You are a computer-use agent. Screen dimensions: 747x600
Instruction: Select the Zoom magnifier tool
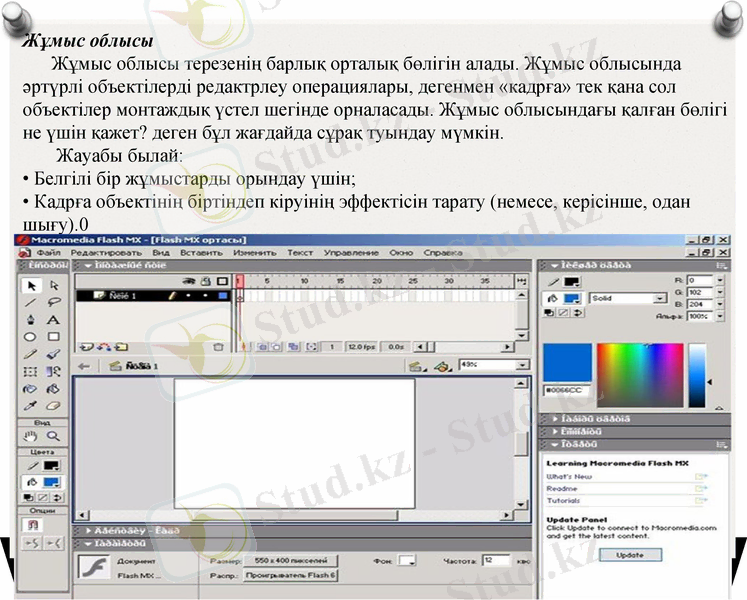point(53,436)
